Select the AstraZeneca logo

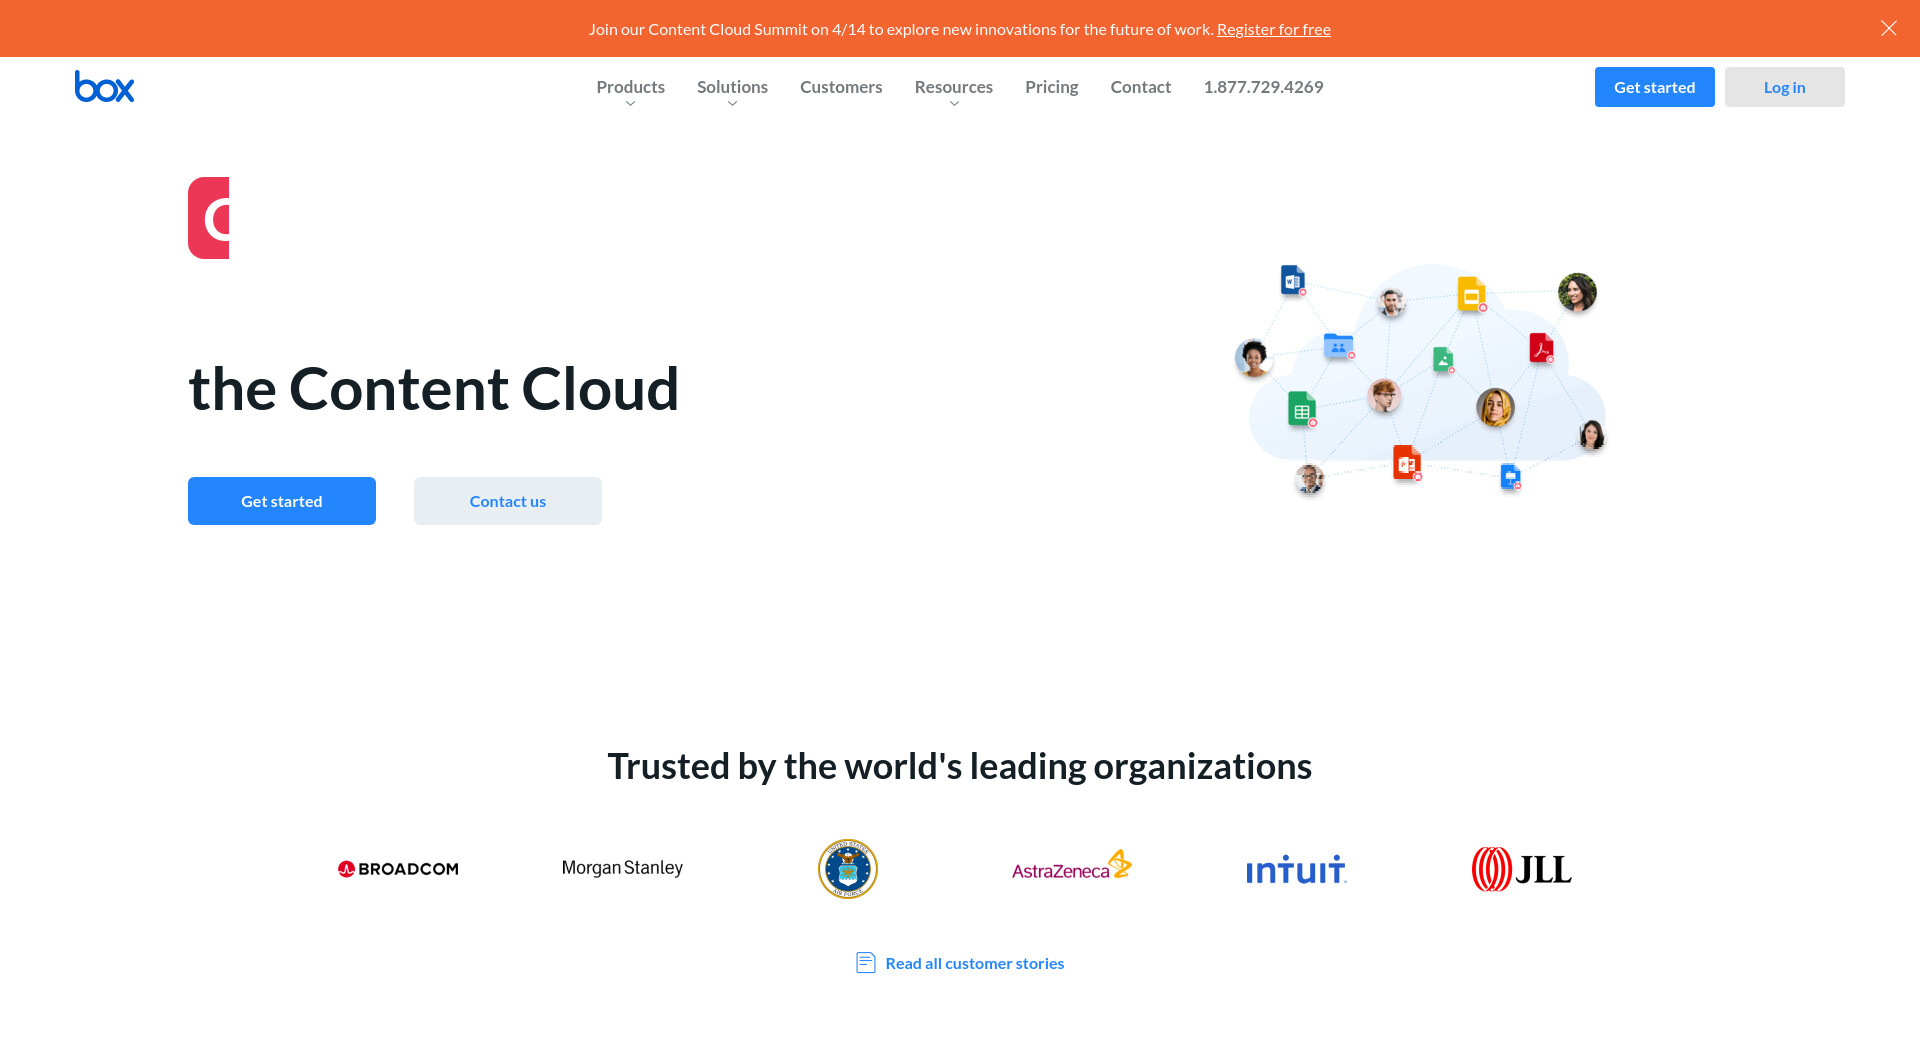1071,867
